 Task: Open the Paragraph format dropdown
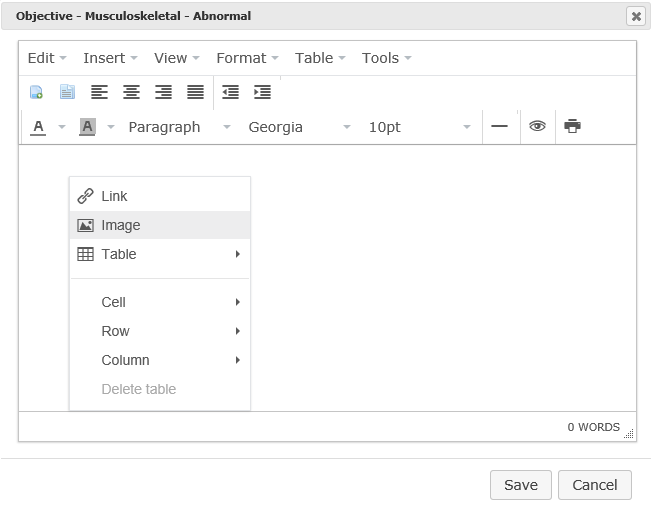coord(179,127)
